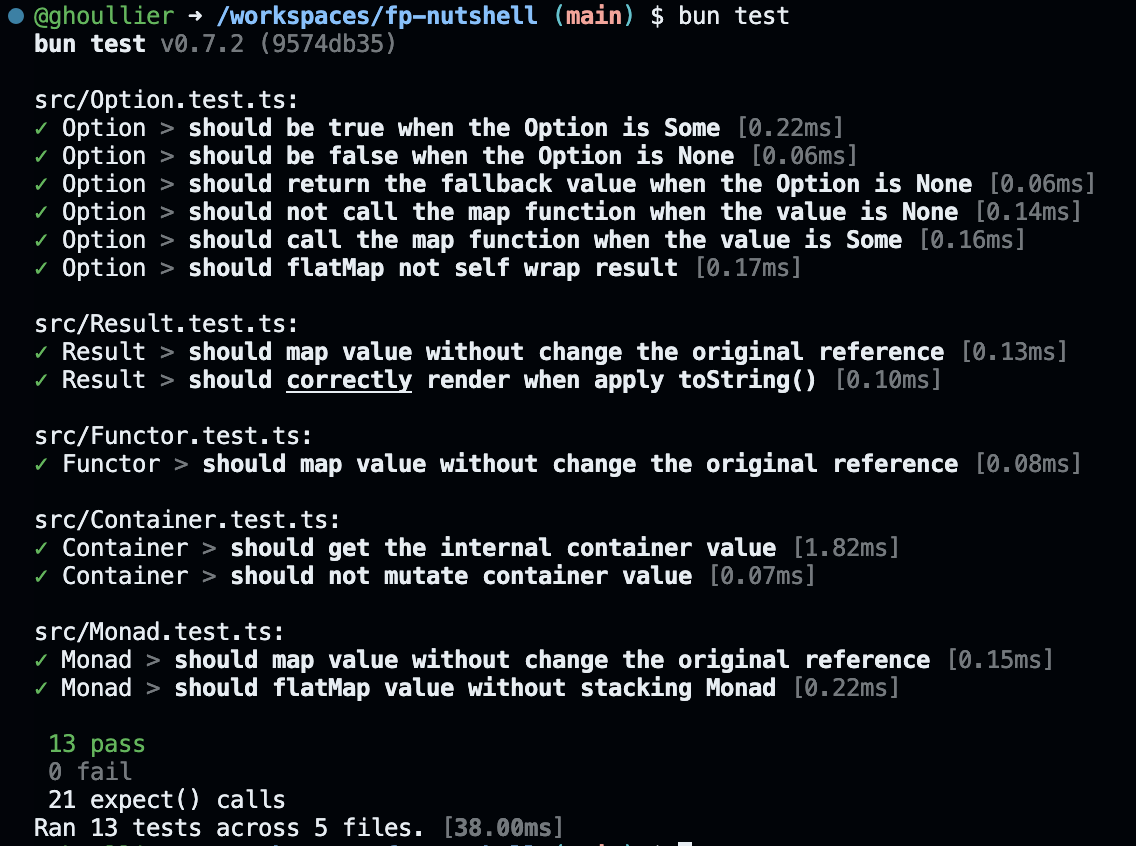Click checkmark beside 'should be false when the Option is None'
This screenshot has width=1136, height=846.
pyautogui.click(x=40, y=156)
